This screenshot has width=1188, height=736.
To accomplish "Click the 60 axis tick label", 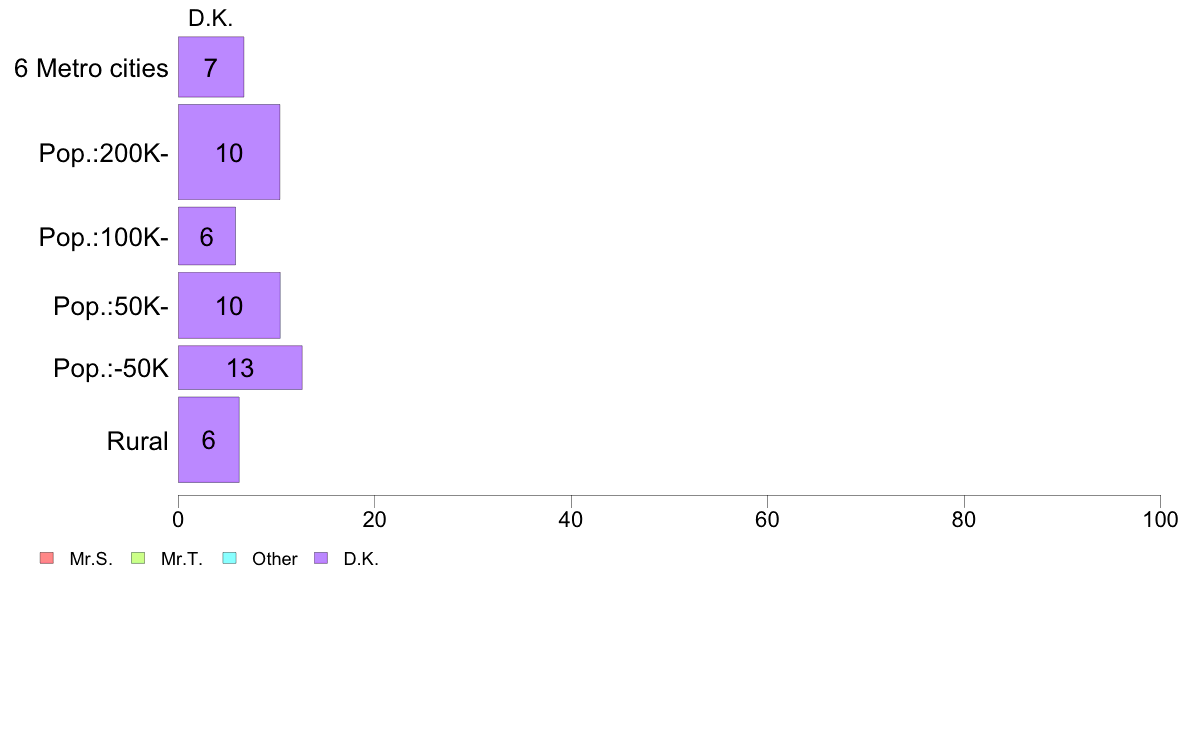I will (767, 519).
